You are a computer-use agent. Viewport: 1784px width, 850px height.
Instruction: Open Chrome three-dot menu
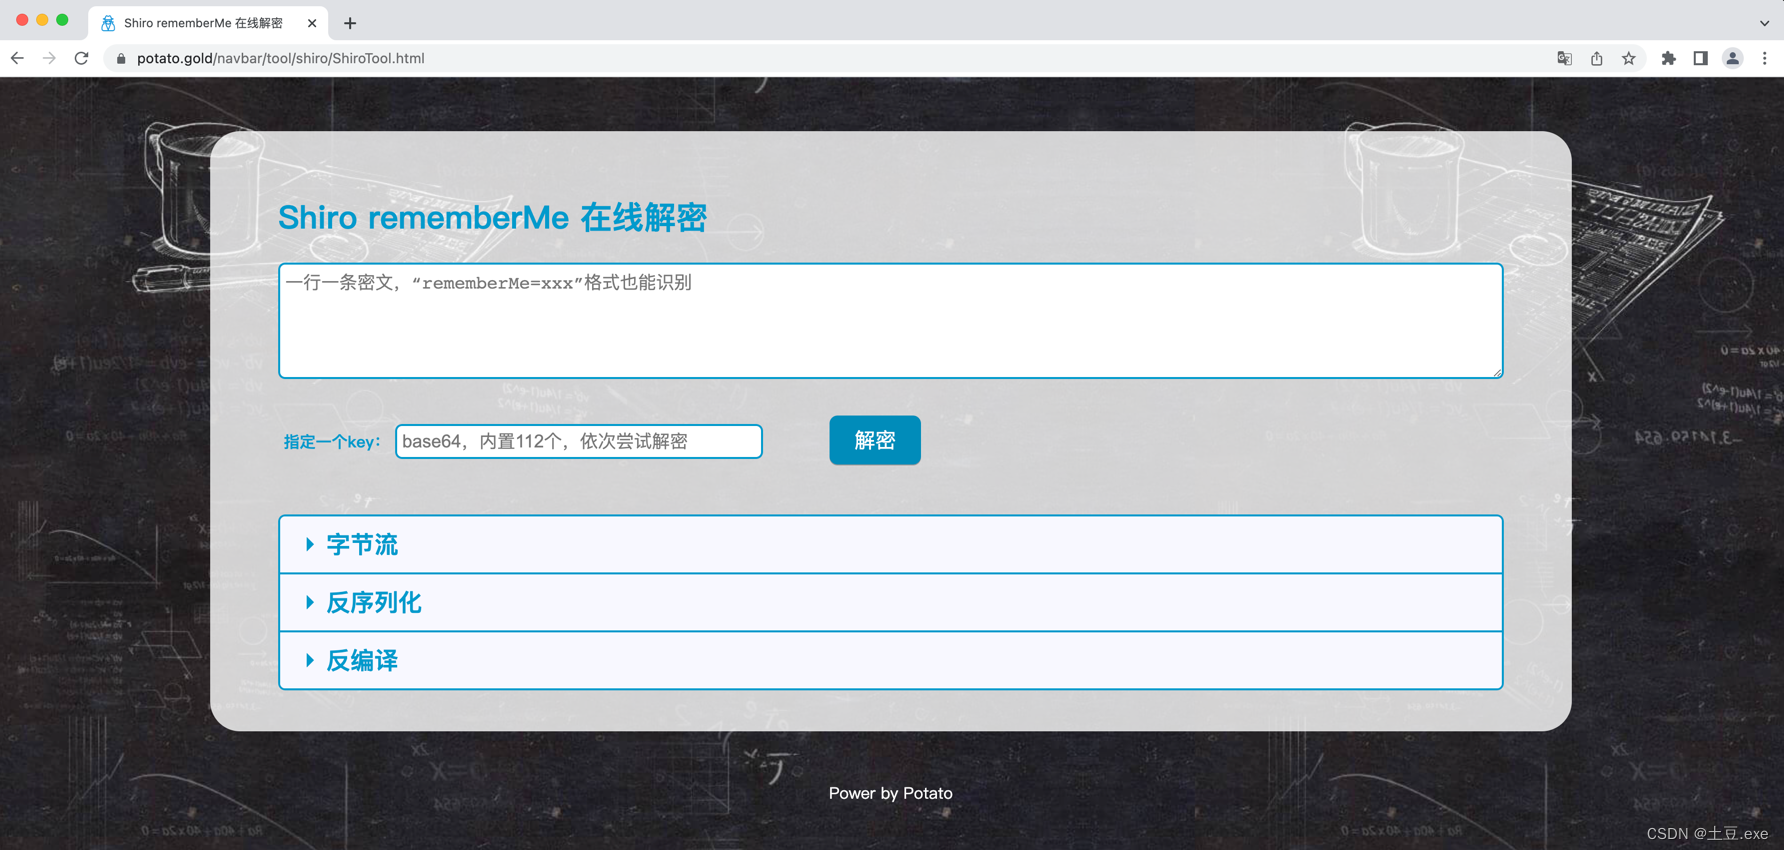1765,58
